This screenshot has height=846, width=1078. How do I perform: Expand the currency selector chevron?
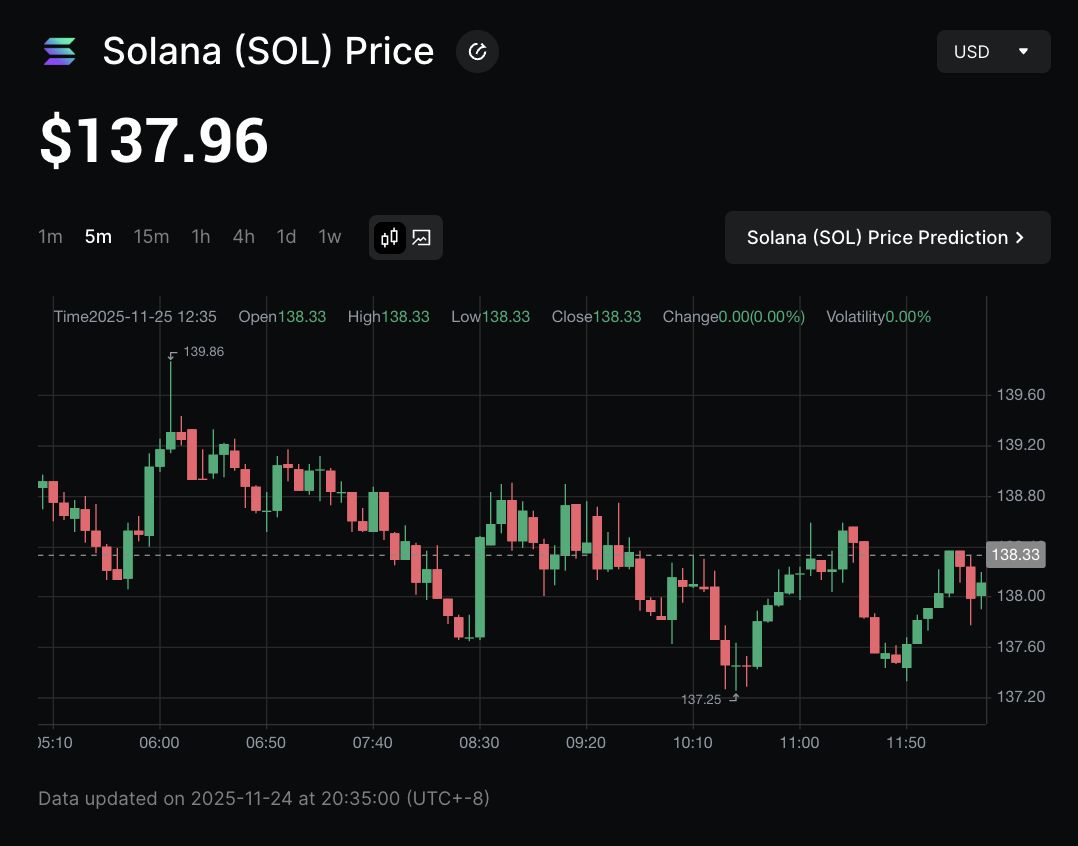click(1023, 52)
